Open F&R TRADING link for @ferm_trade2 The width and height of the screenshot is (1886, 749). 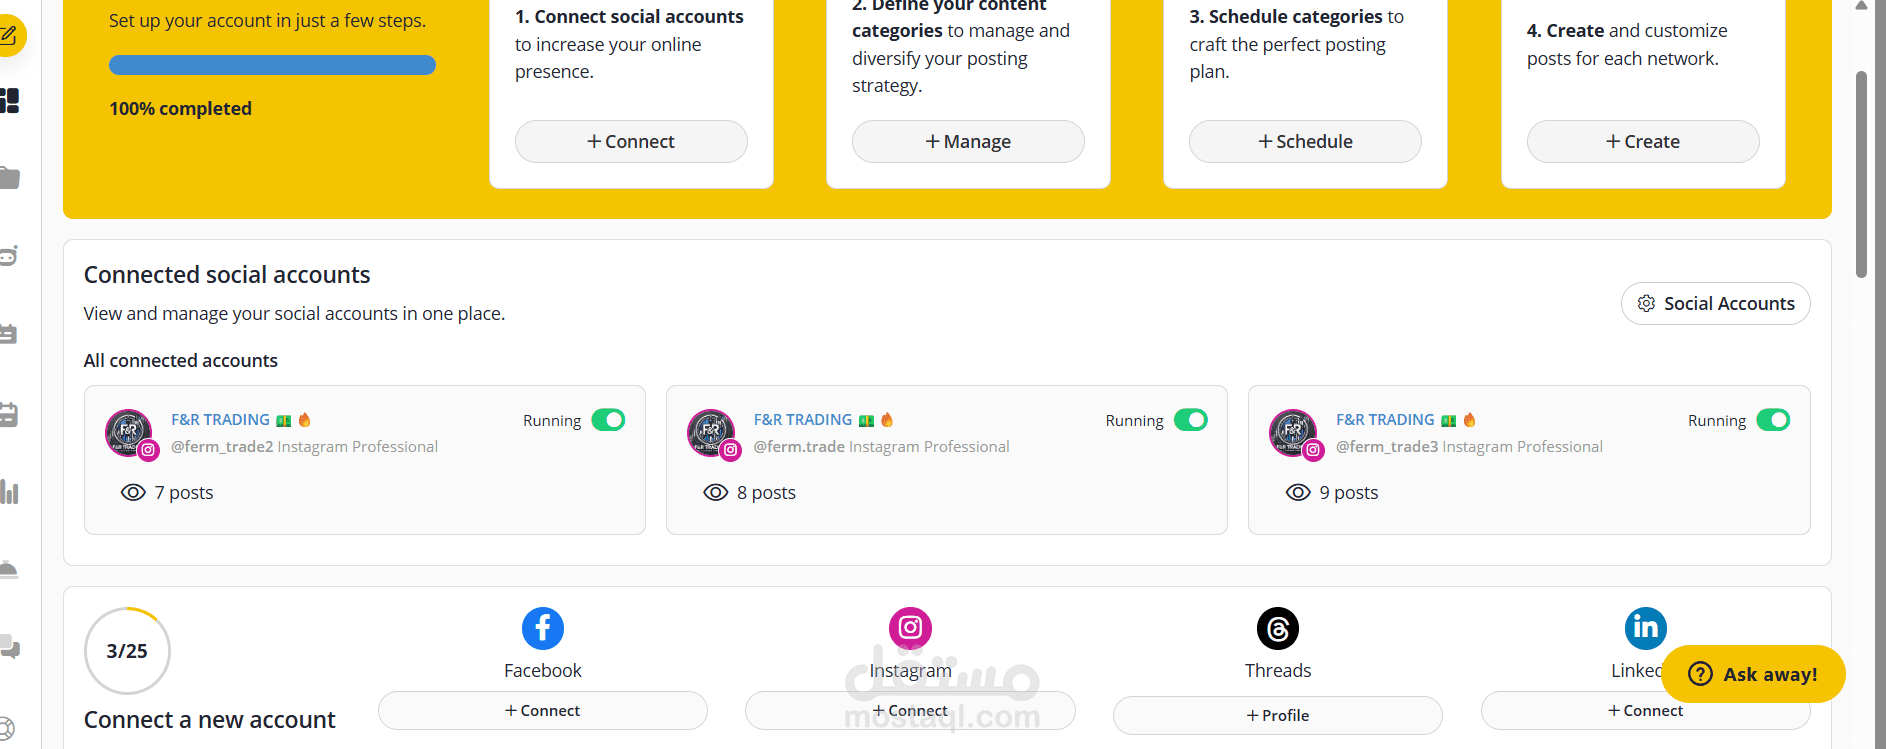pyautogui.click(x=220, y=419)
